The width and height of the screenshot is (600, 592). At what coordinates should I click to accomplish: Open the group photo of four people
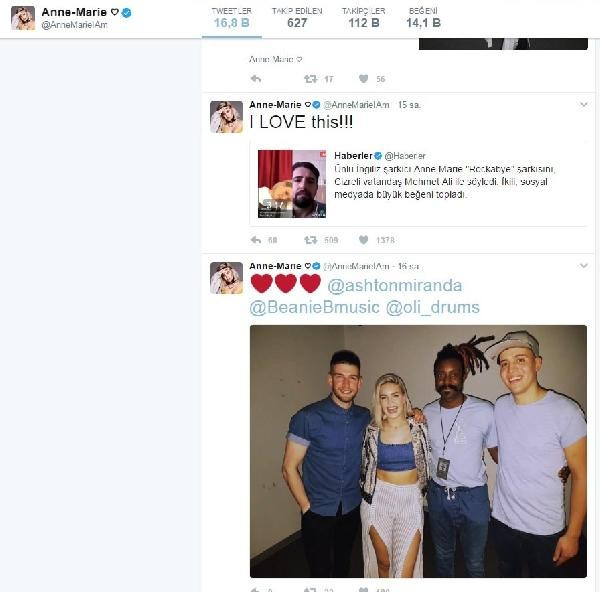tap(418, 451)
